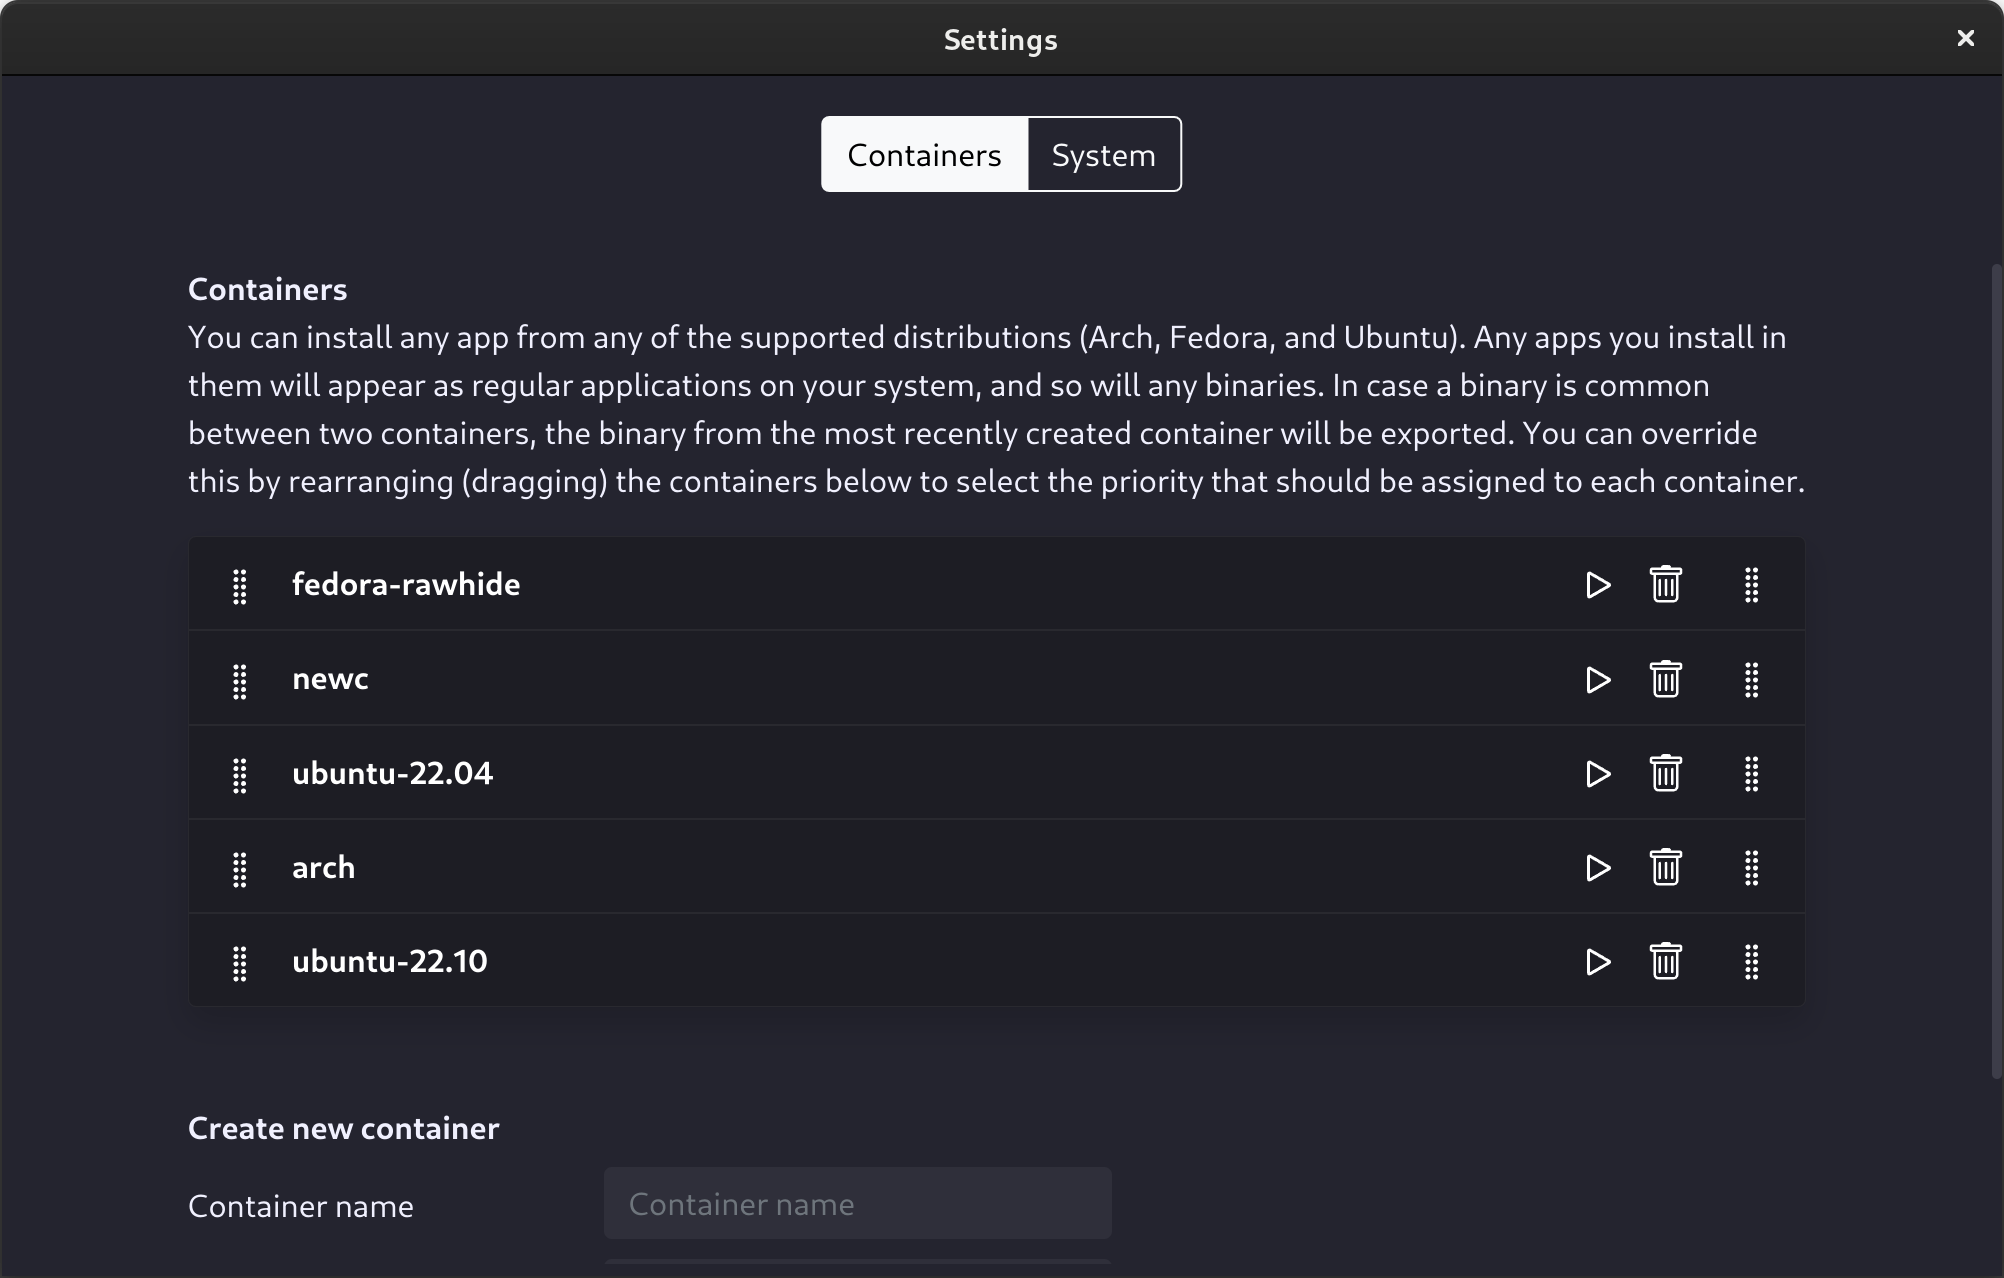Play the ubuntu-22.10 container
Viewport: 2004px width, 1278px height.
coord(1598,962)
